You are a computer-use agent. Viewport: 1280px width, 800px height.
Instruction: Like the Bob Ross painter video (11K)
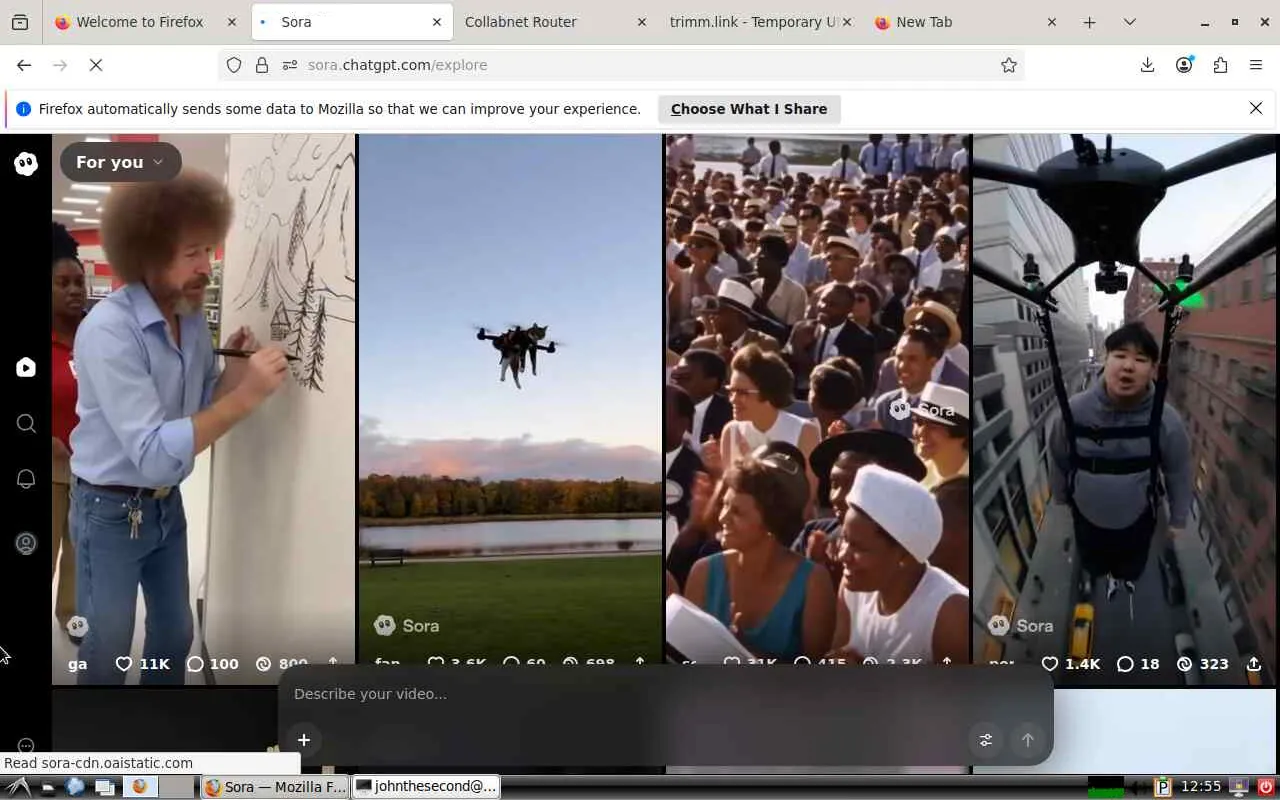coord(142,664)
